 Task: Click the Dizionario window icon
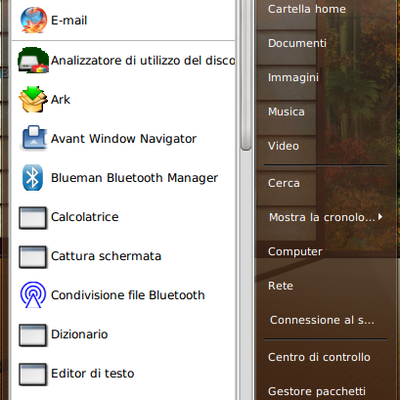[x=33, y=335]
